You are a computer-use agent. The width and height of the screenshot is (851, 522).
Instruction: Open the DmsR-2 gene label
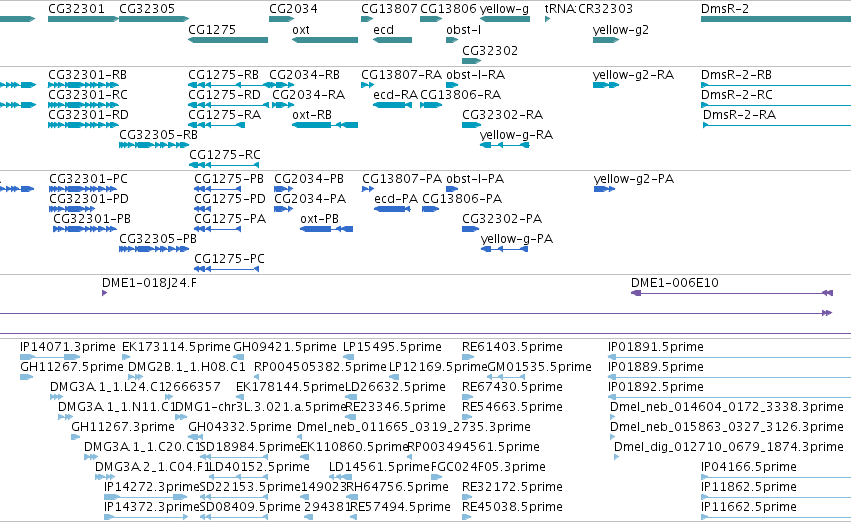[725, 9]
